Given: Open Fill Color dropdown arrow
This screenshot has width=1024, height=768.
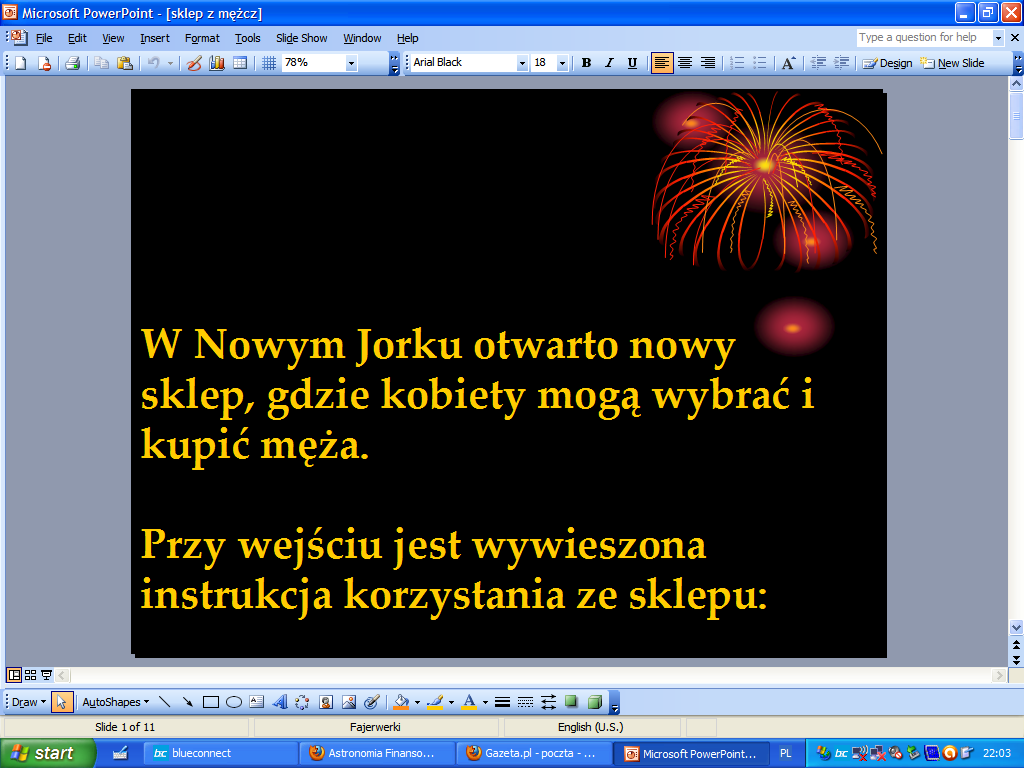Looking at the screenshot, I should [x=417, y=703].
